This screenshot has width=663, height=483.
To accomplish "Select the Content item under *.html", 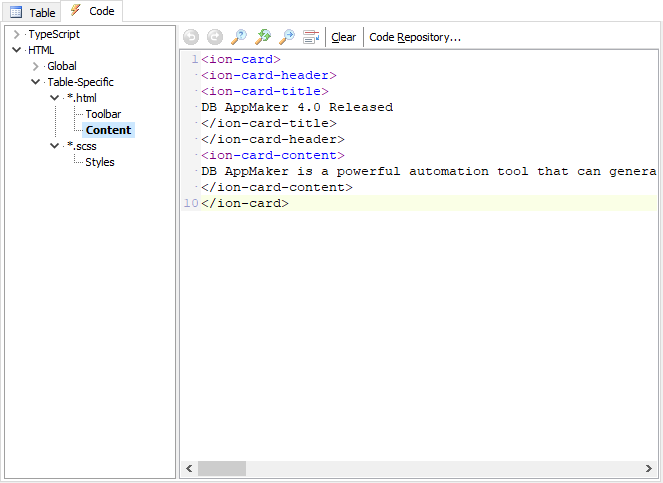I will 108,130.
